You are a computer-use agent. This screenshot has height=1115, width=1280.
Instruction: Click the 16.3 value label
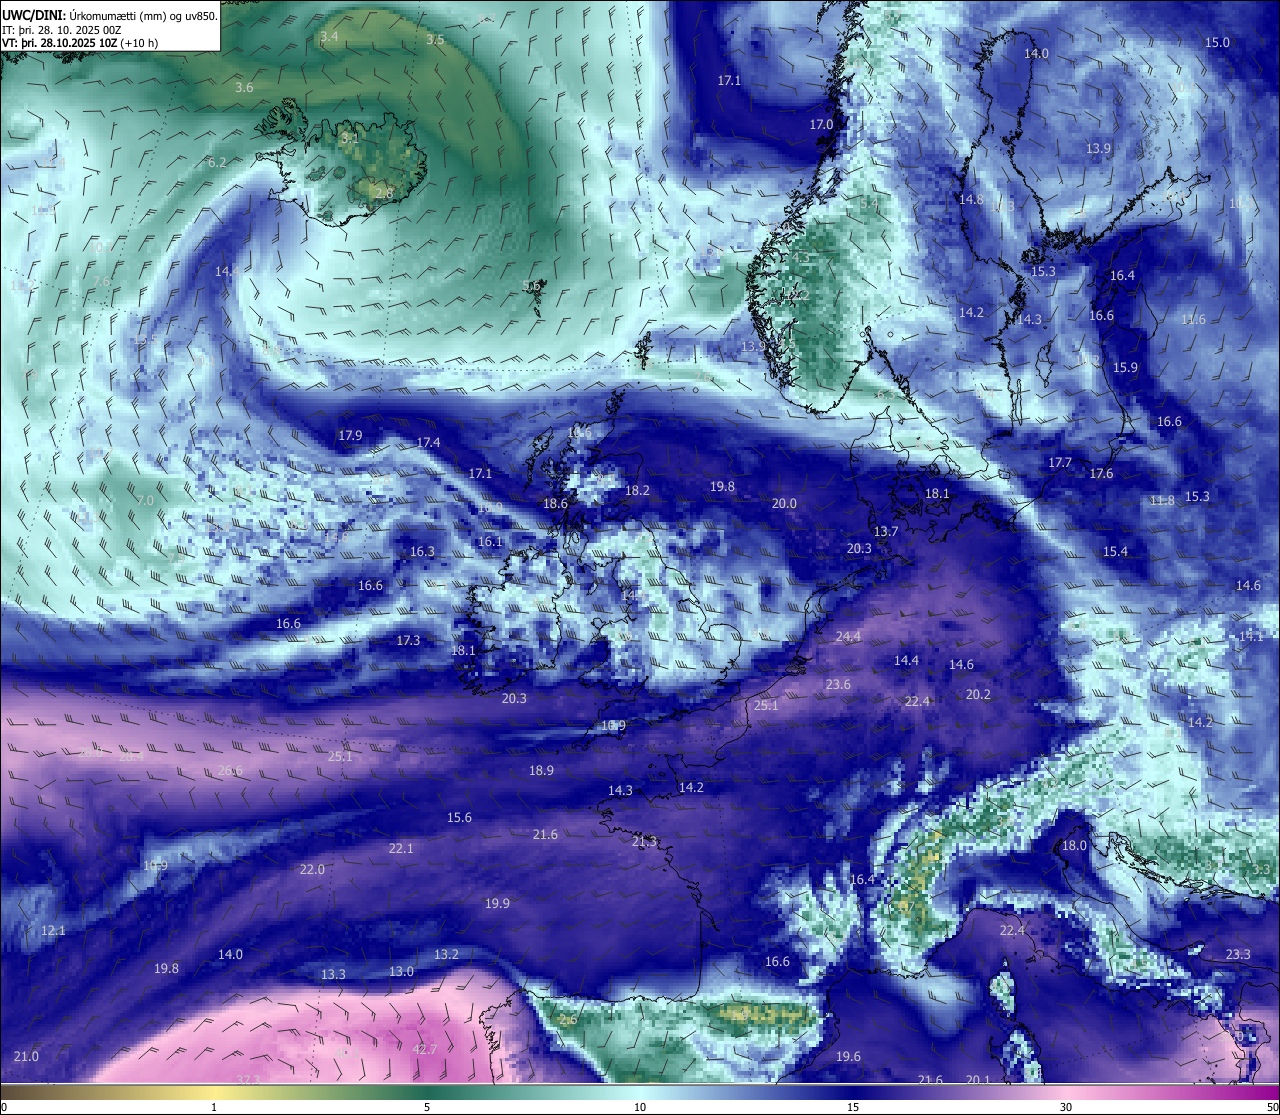(x=422, y=552)
